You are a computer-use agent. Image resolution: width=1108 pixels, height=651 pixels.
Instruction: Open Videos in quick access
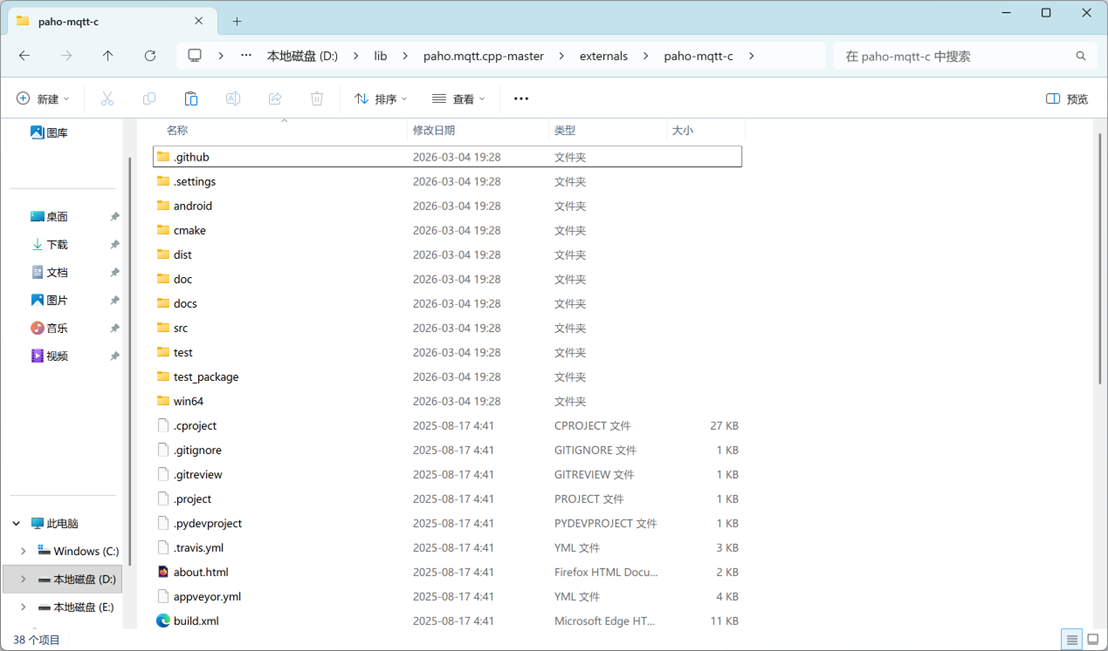(x=49, y=356)
